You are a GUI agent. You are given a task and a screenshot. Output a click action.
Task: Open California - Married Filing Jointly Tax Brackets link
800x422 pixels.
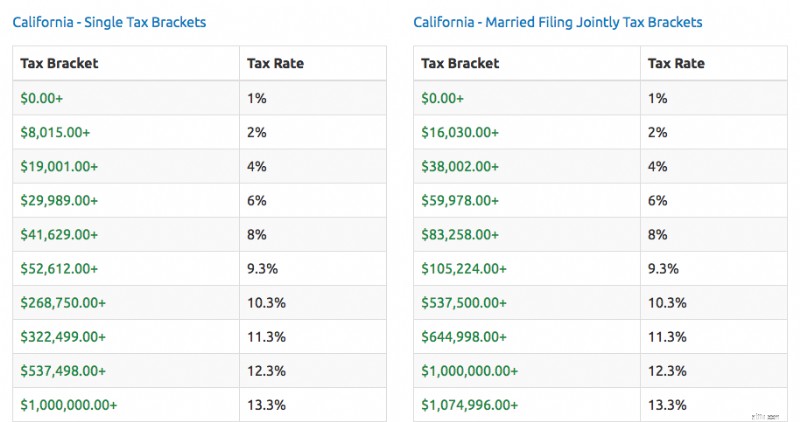point(558,22)
